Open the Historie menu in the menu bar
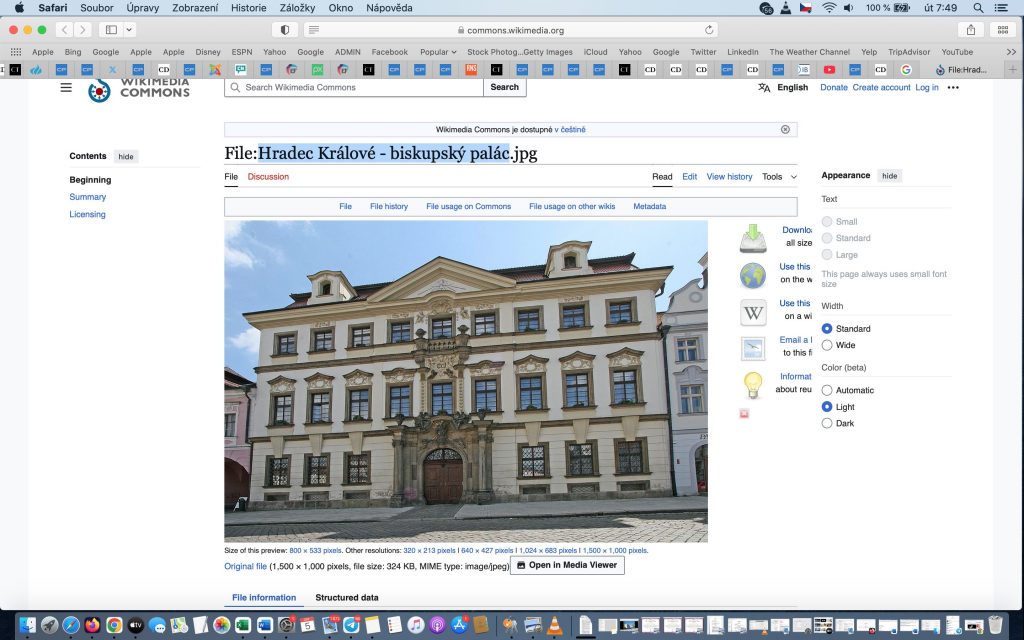Viewport: 1024px width, 640px height. 248,8
